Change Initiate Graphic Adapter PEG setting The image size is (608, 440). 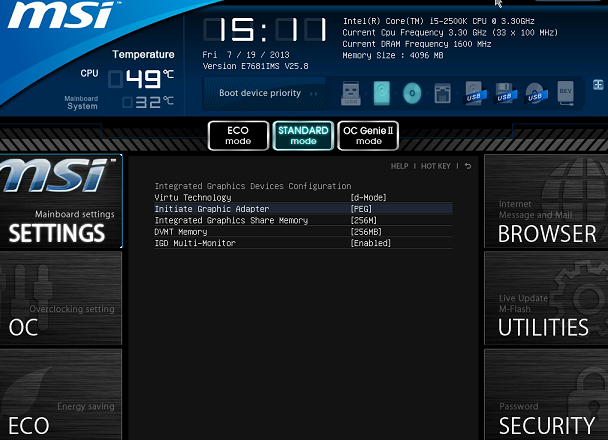click(x=361, y=209)
